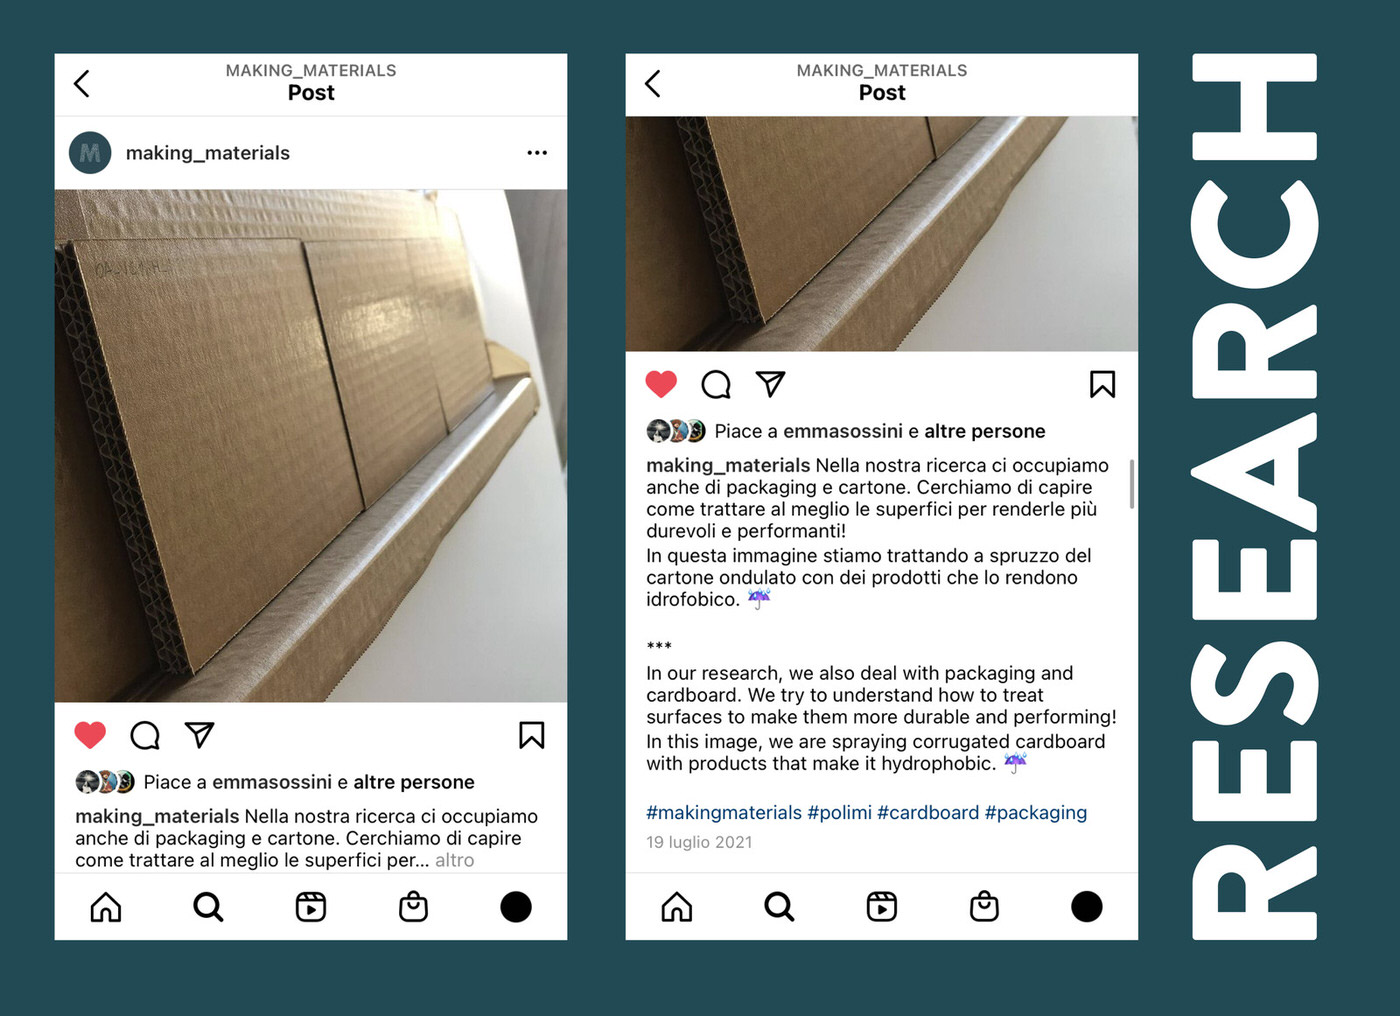Open Shop bag tab in right bottom bar

point(984,907)
